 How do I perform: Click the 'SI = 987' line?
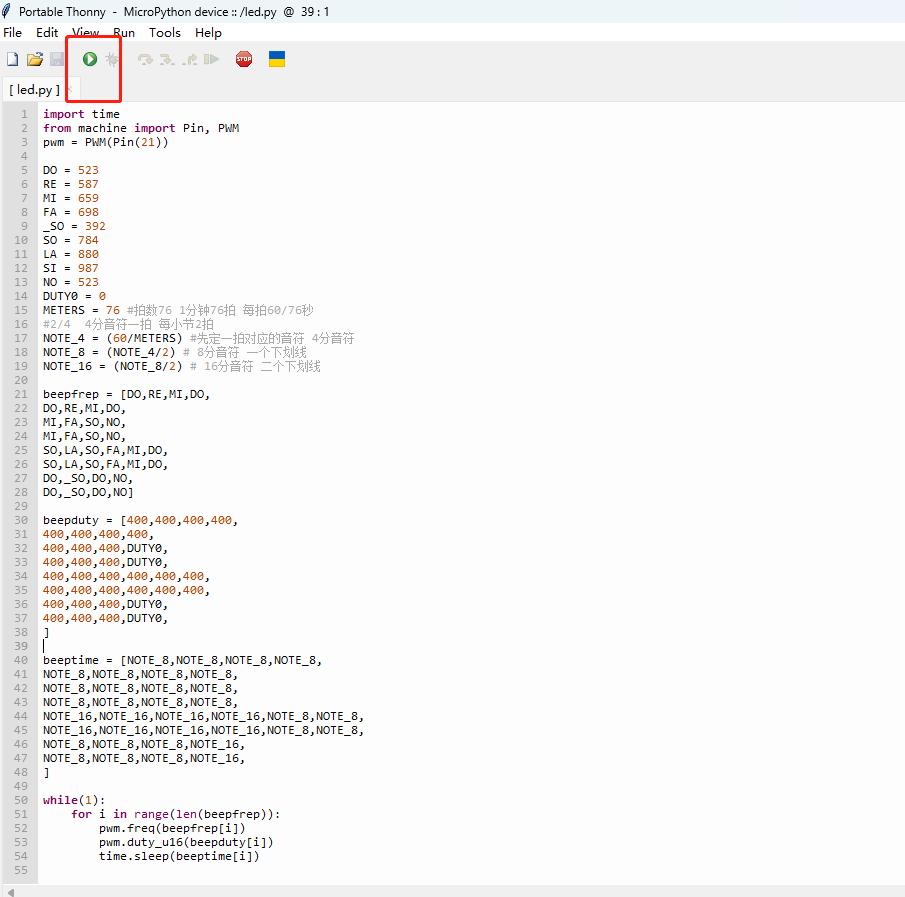(71, 268)
